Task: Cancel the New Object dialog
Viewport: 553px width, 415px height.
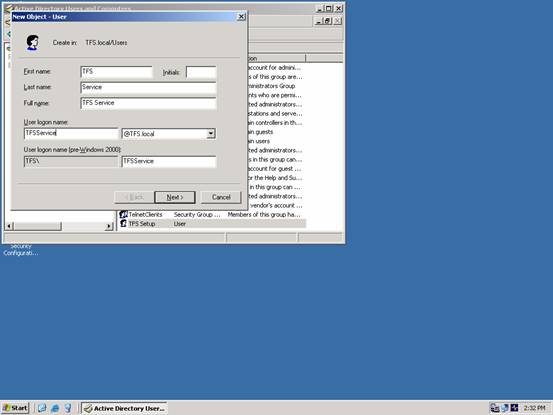Action: [221, 197]
